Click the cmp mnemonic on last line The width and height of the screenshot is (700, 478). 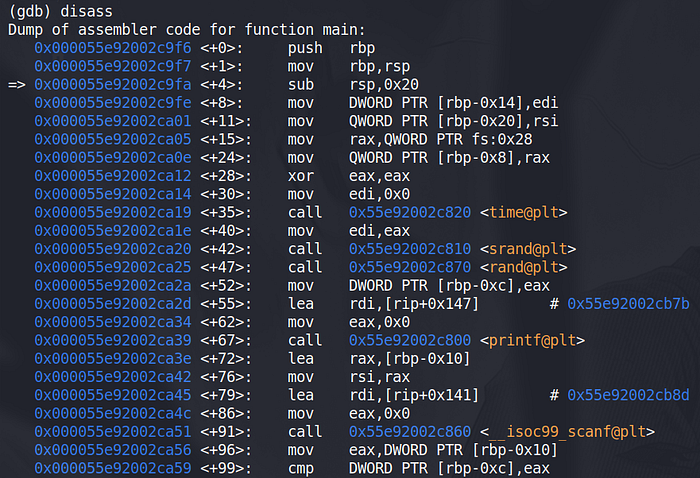point(301,468)
